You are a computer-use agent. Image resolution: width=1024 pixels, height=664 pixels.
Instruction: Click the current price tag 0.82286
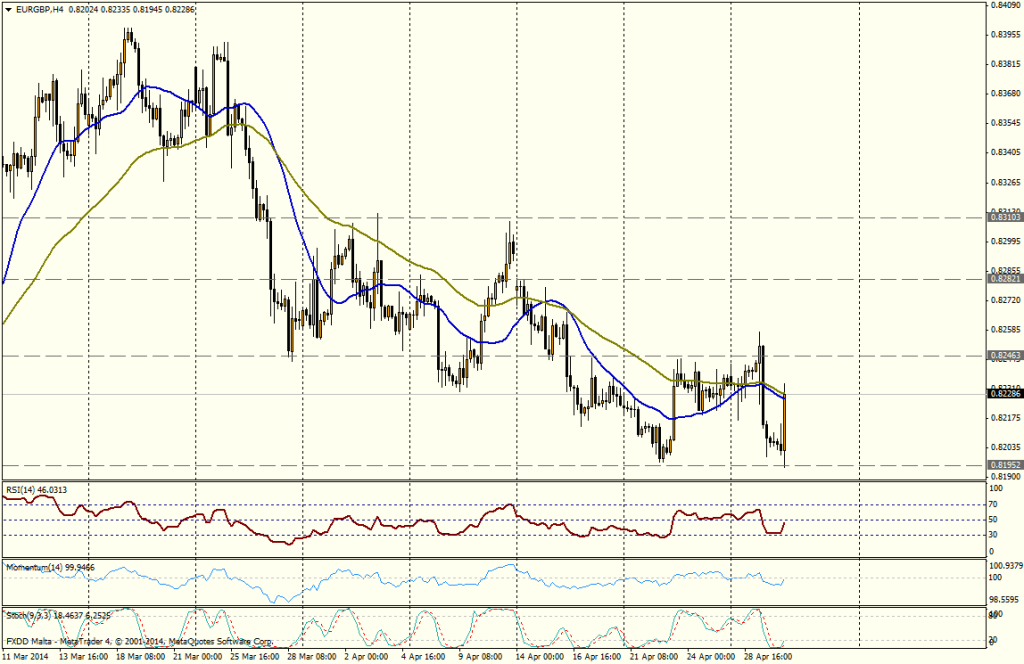(x=1003, y=394)
